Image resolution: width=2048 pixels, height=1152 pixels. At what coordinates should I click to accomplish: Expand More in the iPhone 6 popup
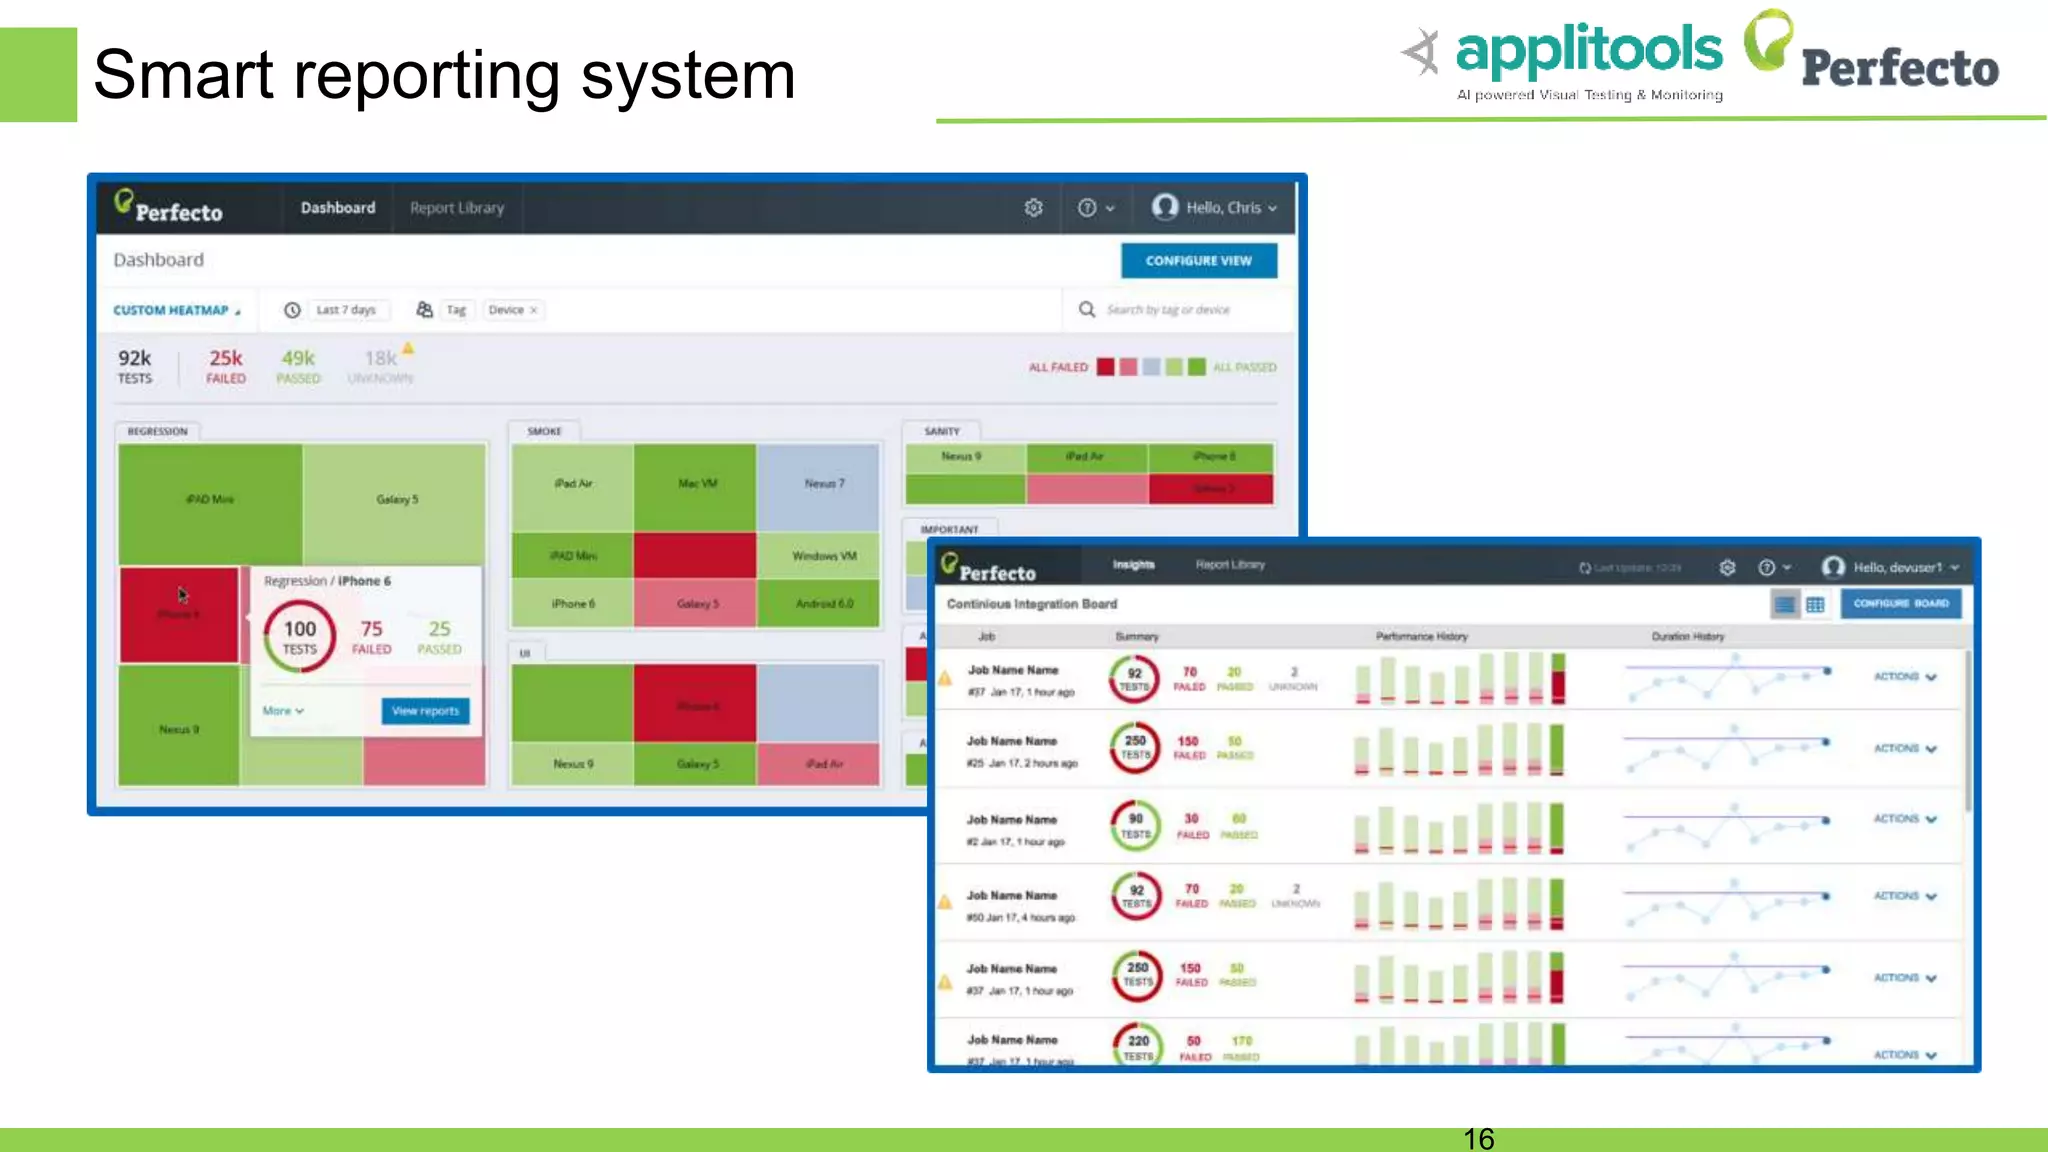[x=283, y=711]
